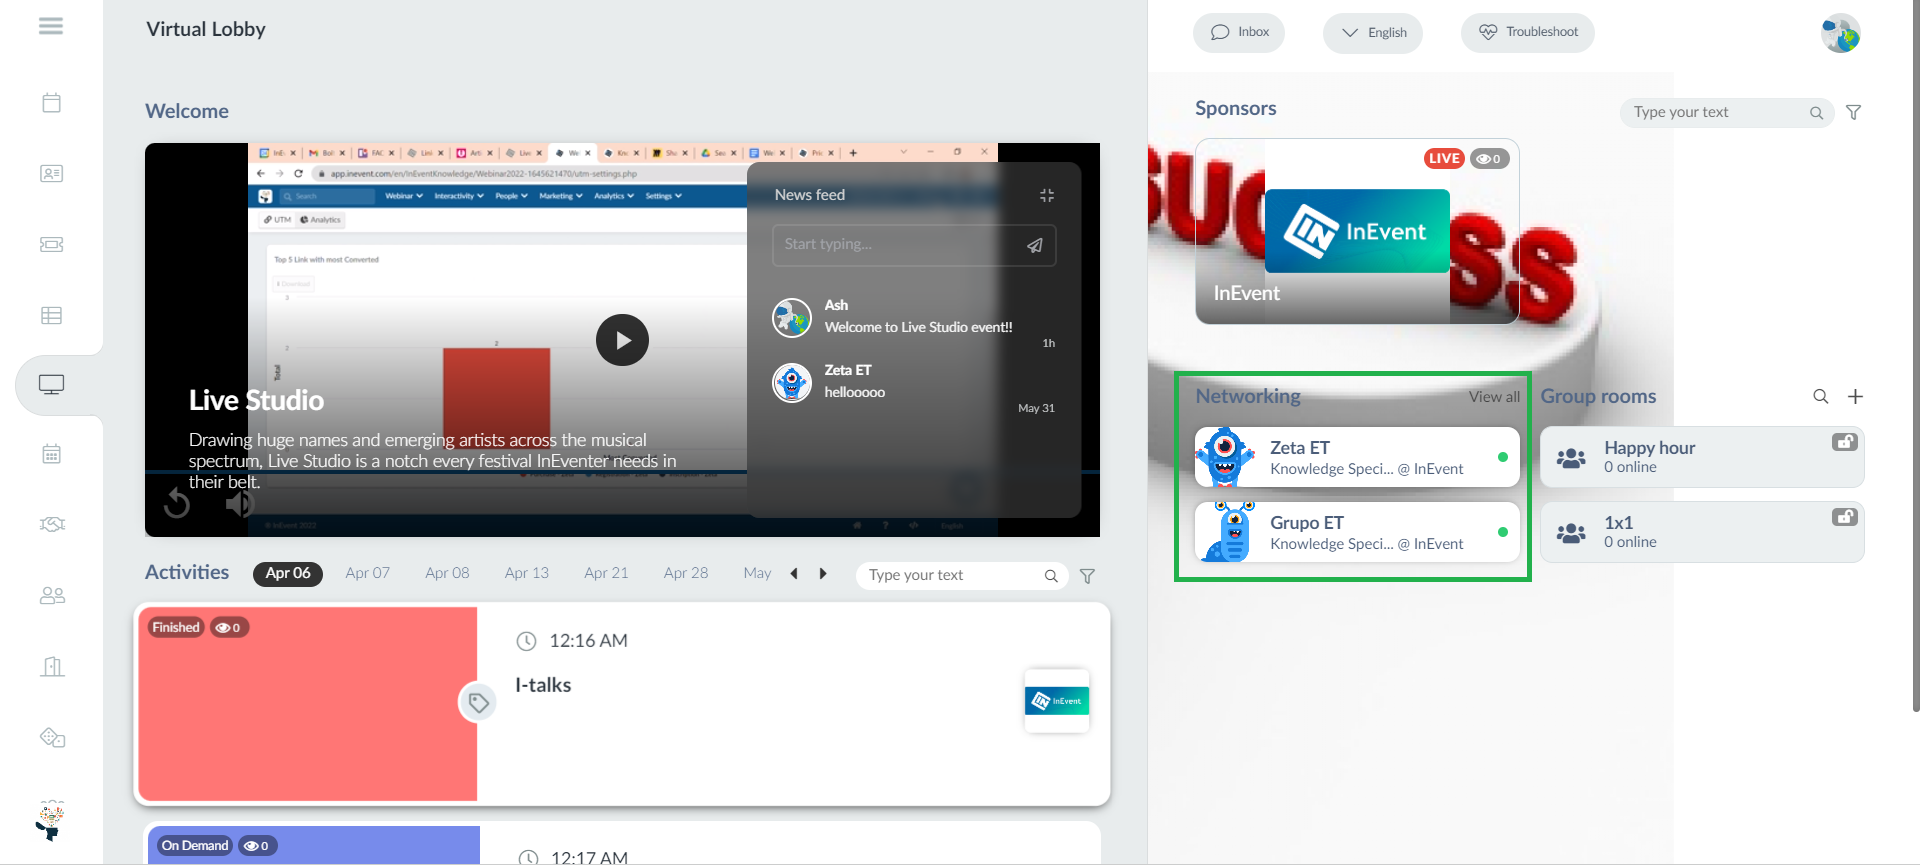Join the Happy hour group room
Viewport: 1920px width, 866px height.
point(1702,457)
